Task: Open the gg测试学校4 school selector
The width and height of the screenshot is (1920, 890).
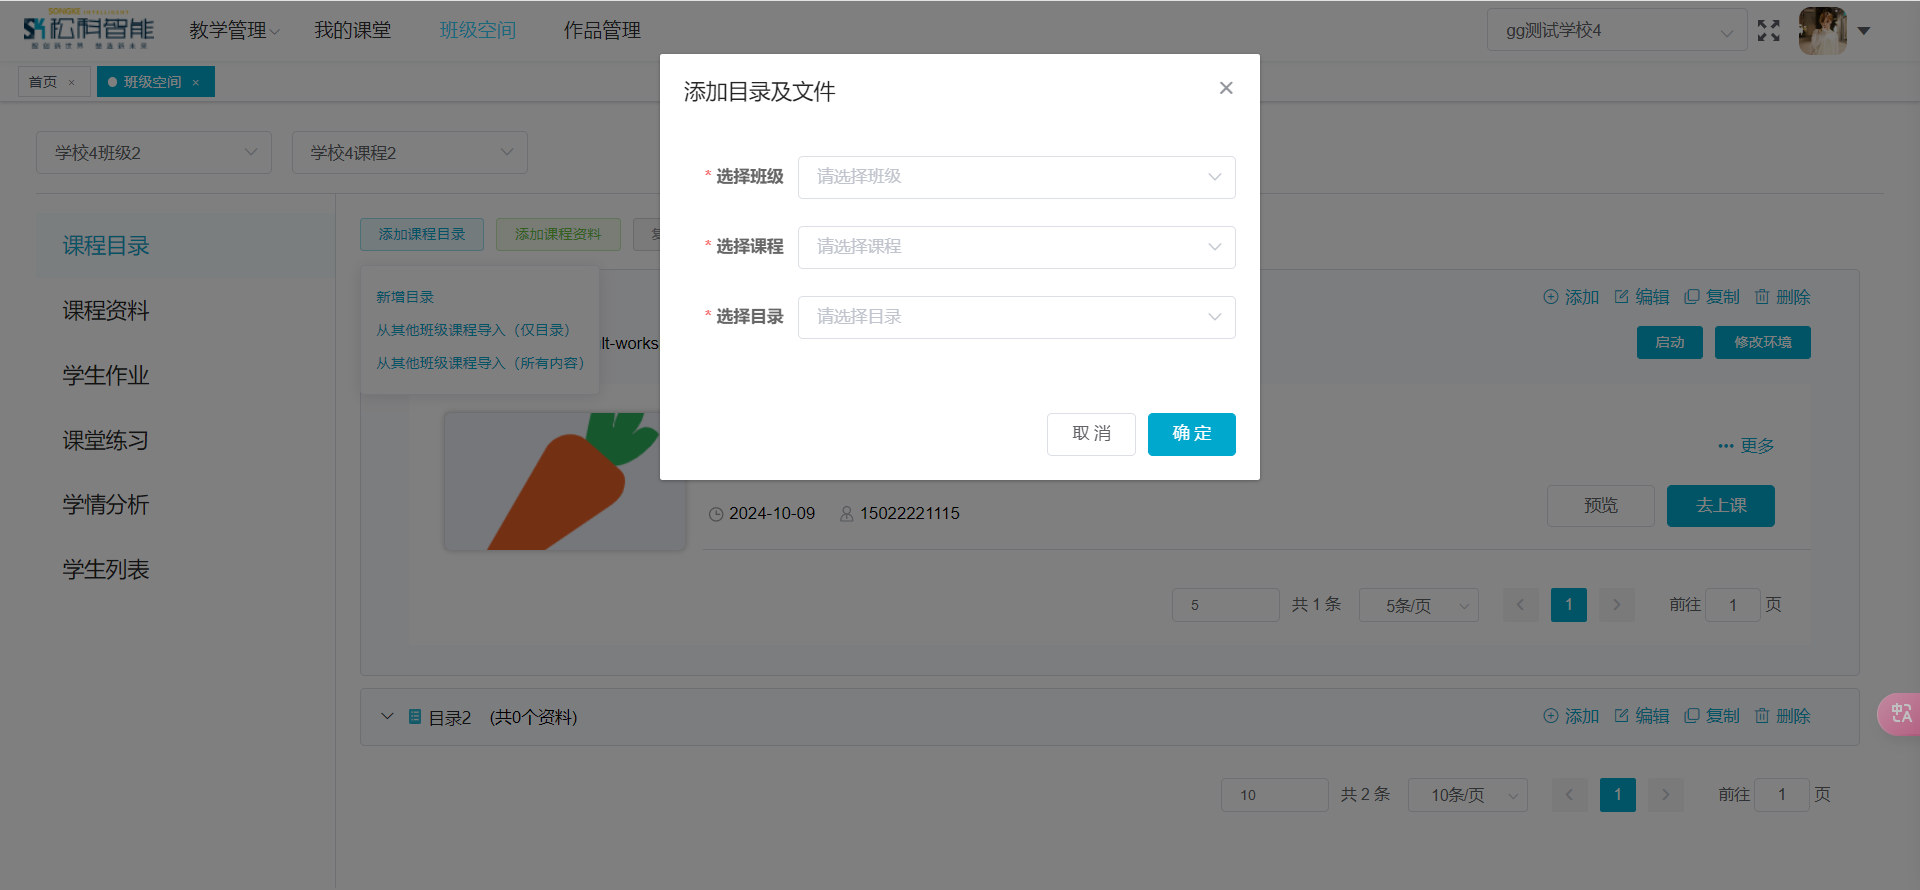Action: (x=1616, y=31)
